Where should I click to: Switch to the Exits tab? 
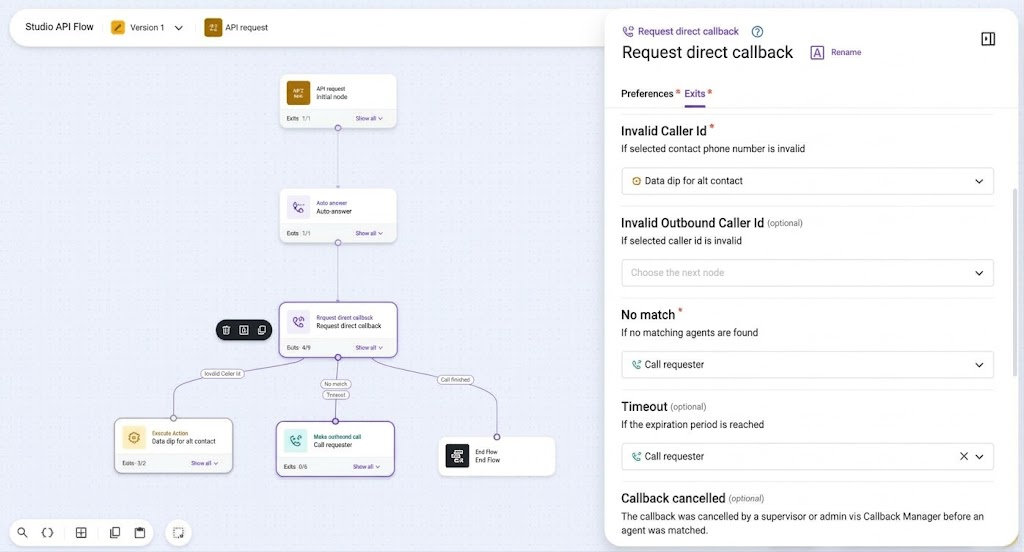tap(694, 93)
